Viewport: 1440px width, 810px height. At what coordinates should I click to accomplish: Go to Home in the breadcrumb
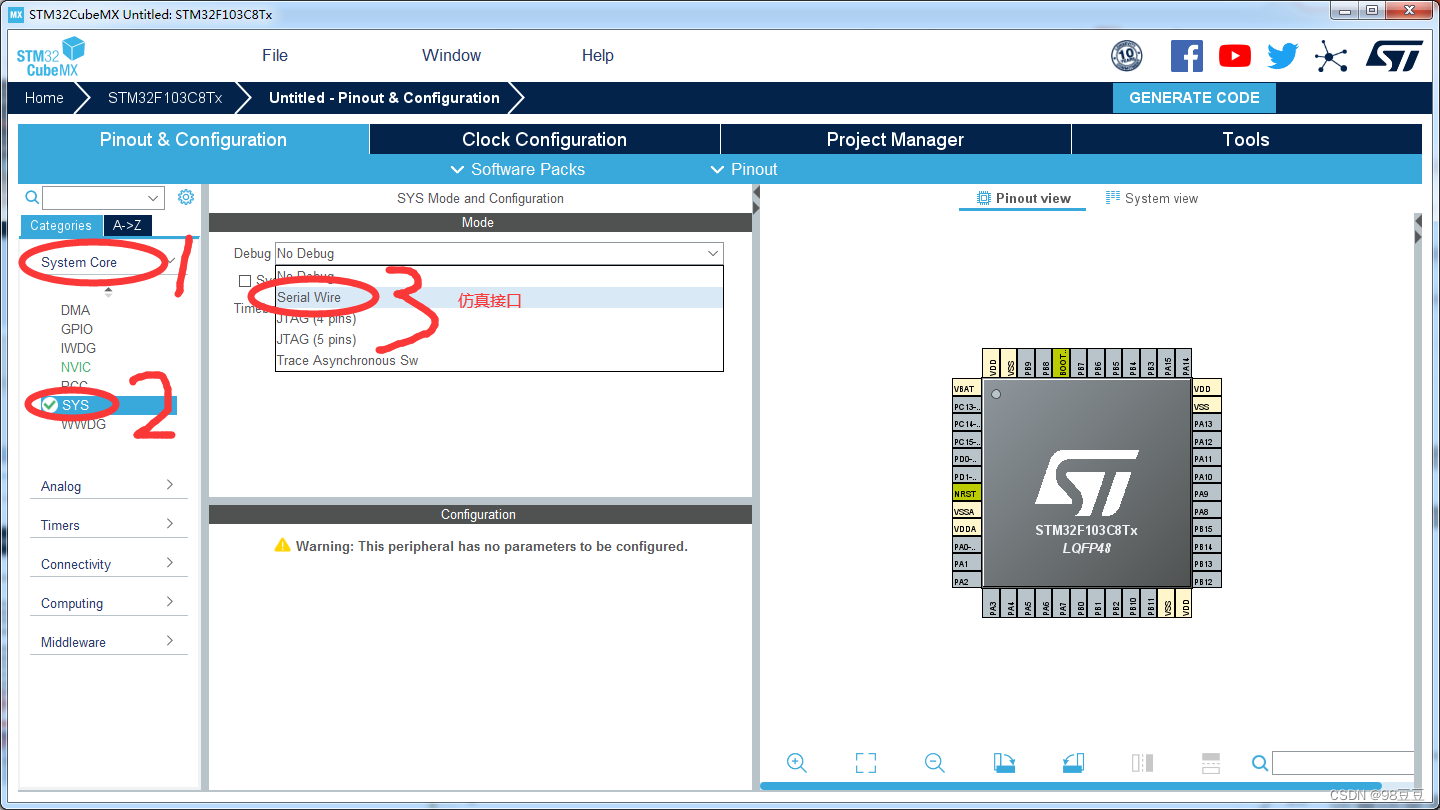[44, 98]
